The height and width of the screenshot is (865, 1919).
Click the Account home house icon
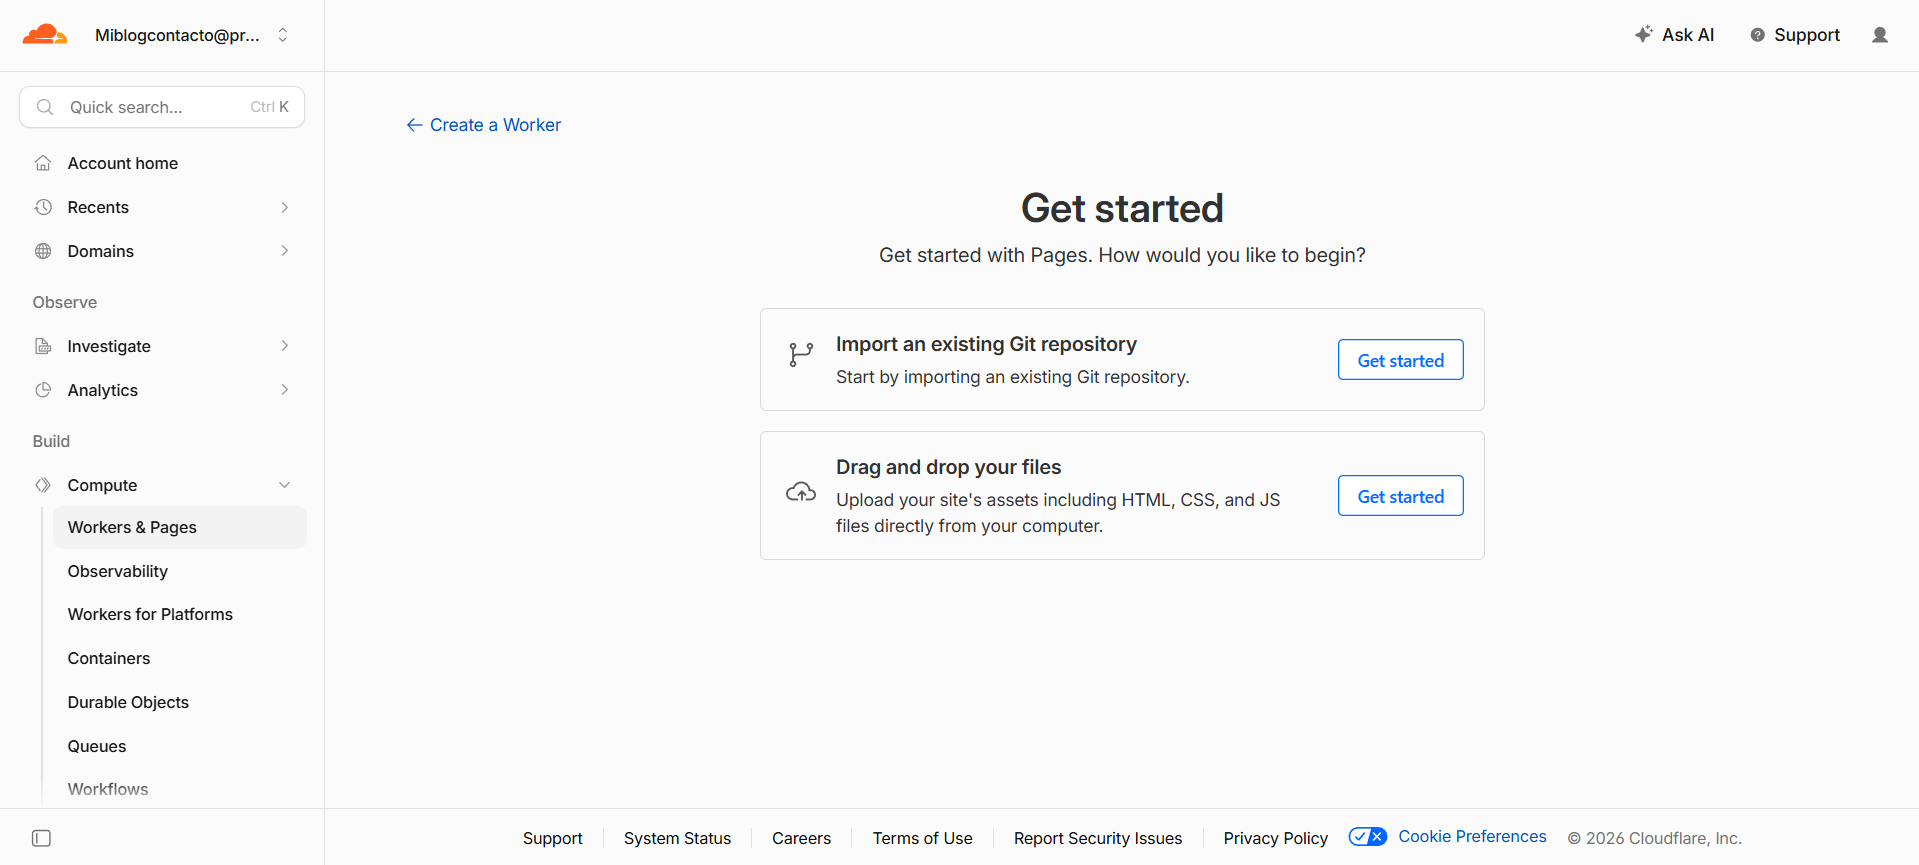(x=43, y=163)
